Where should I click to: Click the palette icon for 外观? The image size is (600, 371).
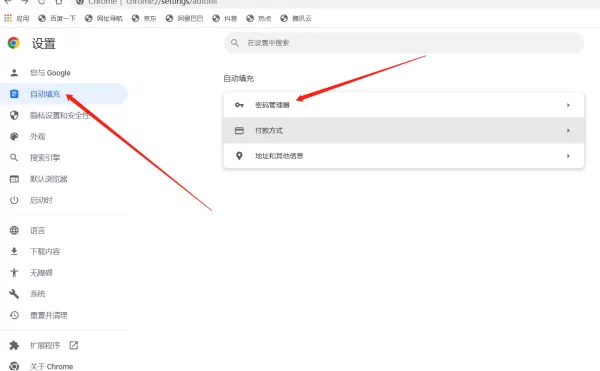[x=14, y=137]
